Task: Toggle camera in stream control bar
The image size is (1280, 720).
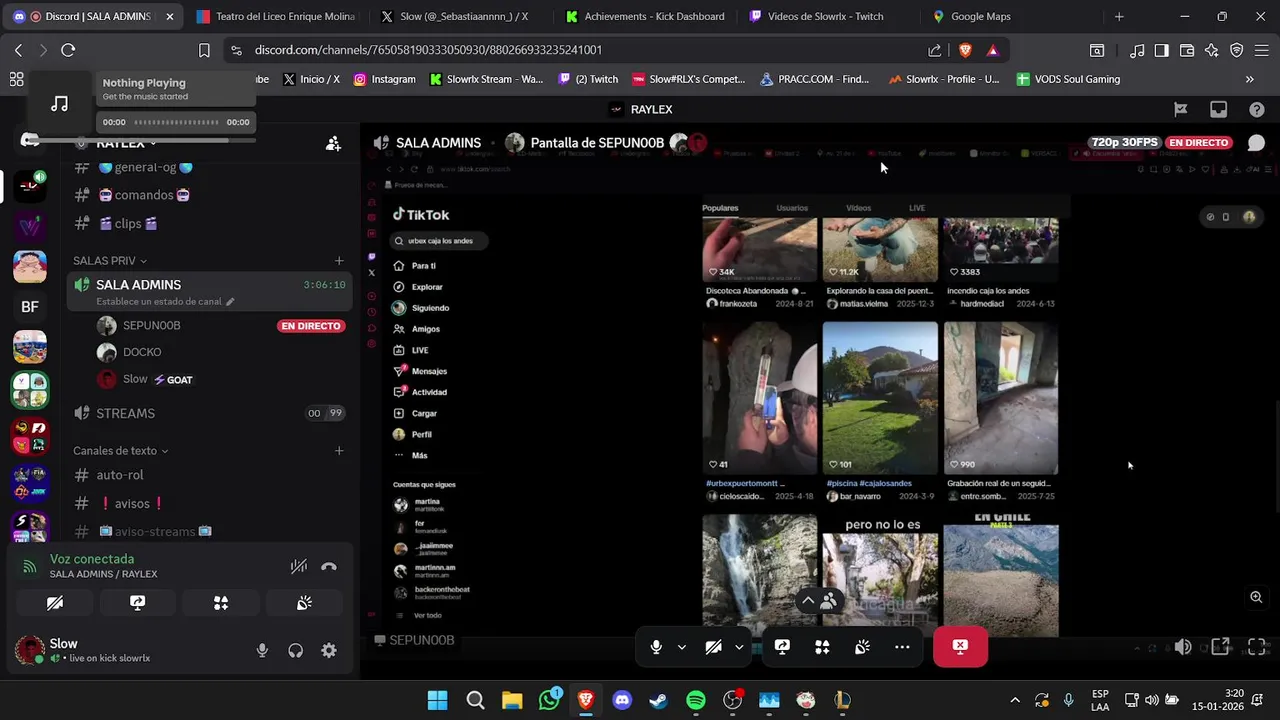Action: [x=713, y=647]
